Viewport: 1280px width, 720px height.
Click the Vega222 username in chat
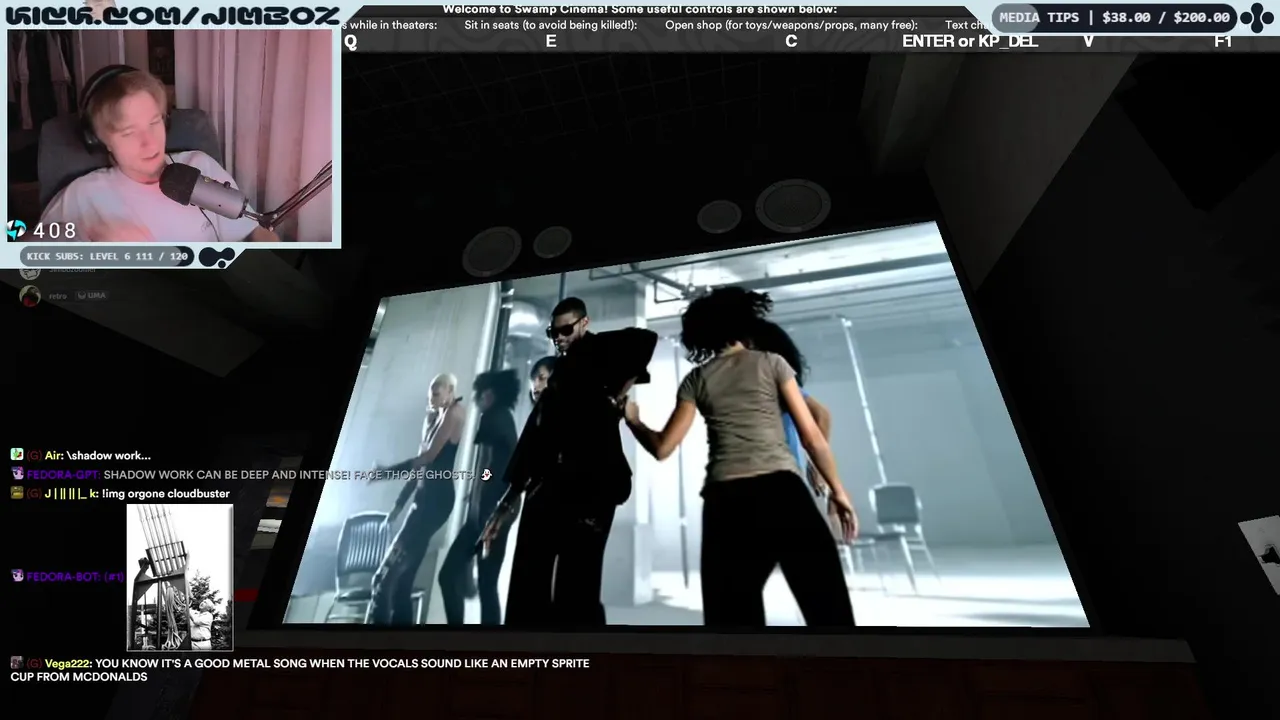[67, 663]
